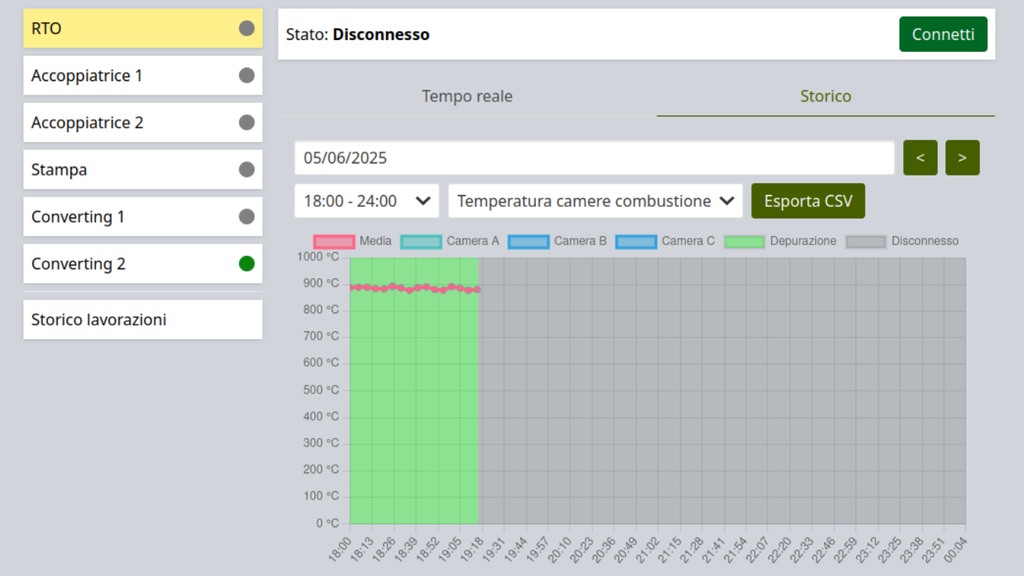
Task: Open the 18:00 - 24:00 time range dropdown
Action: 367,201
